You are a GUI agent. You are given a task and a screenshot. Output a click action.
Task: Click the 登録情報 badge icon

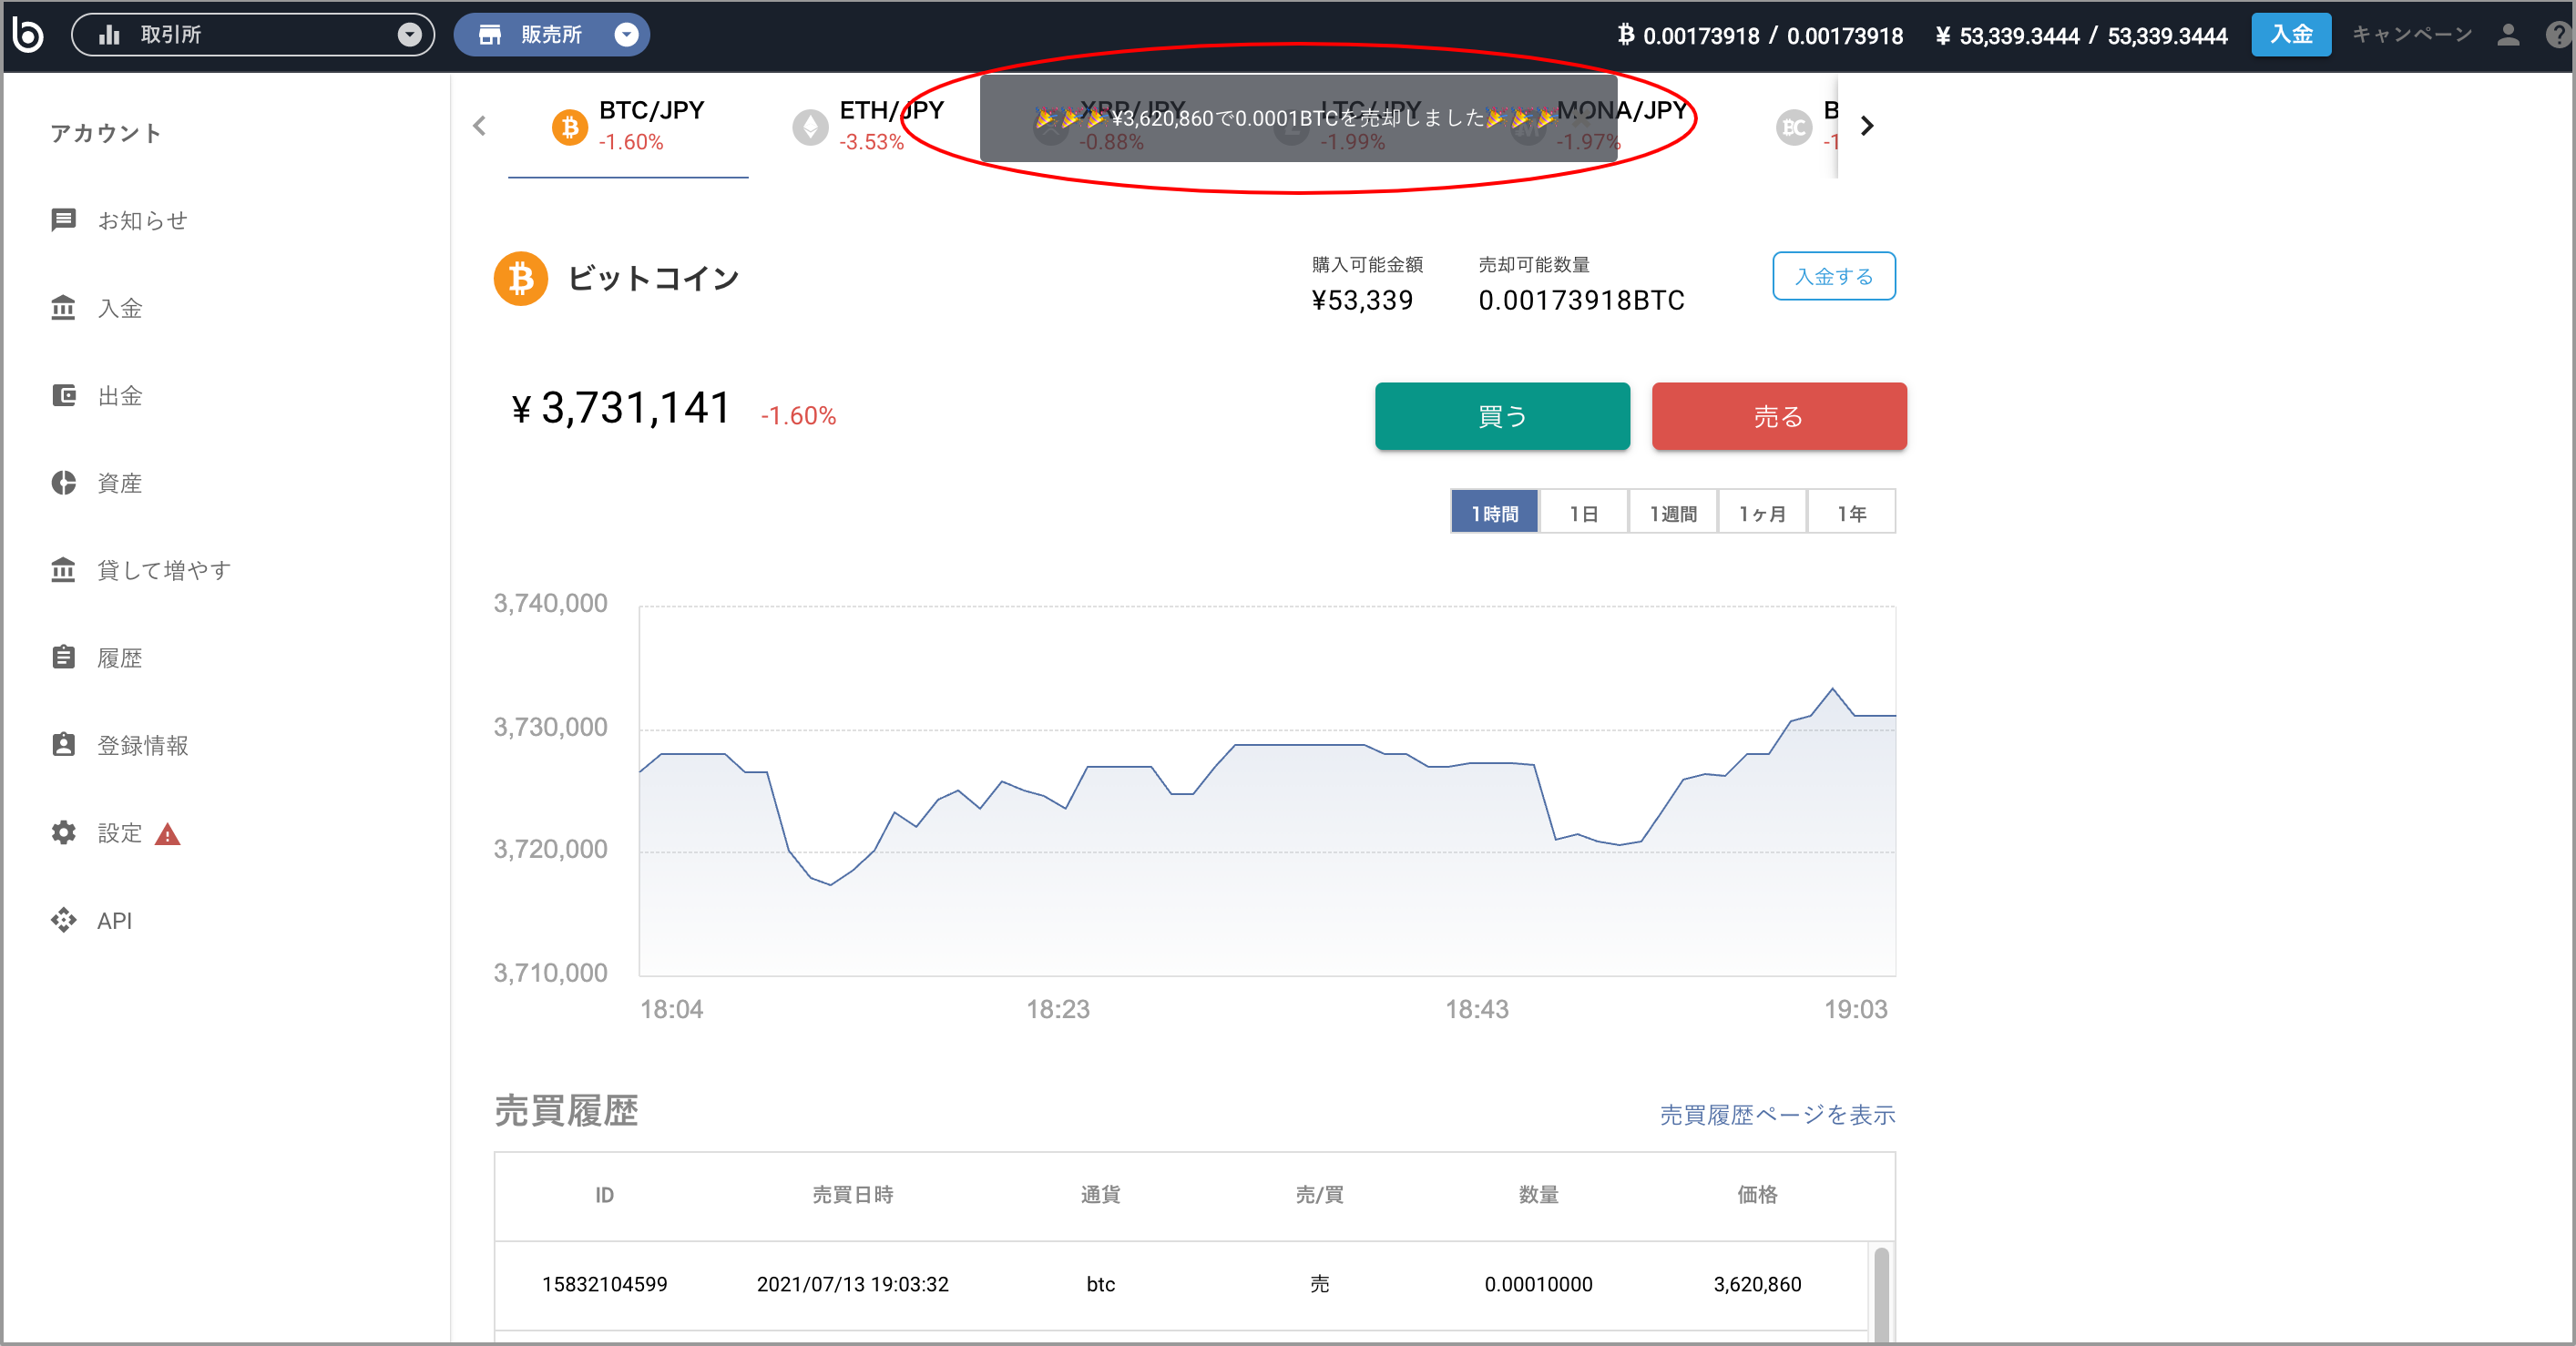[x=63, y=745]
